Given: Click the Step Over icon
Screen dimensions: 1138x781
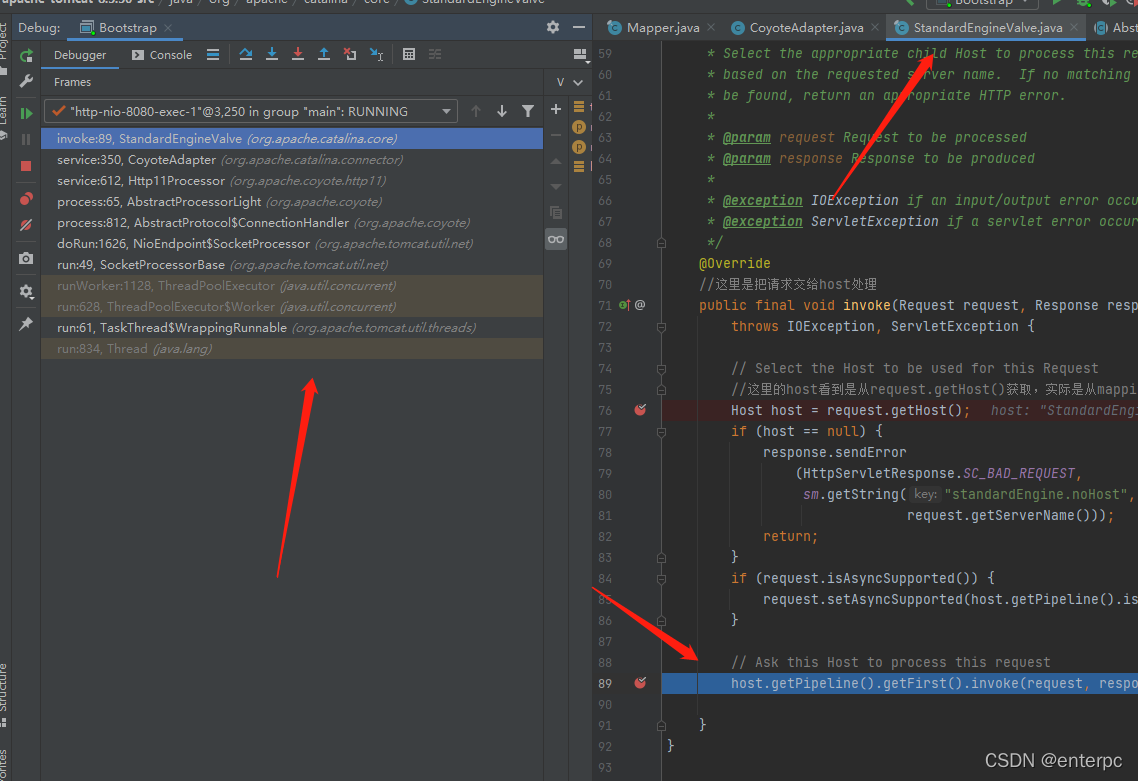Looking at the screenshot, I should [245, 54].
